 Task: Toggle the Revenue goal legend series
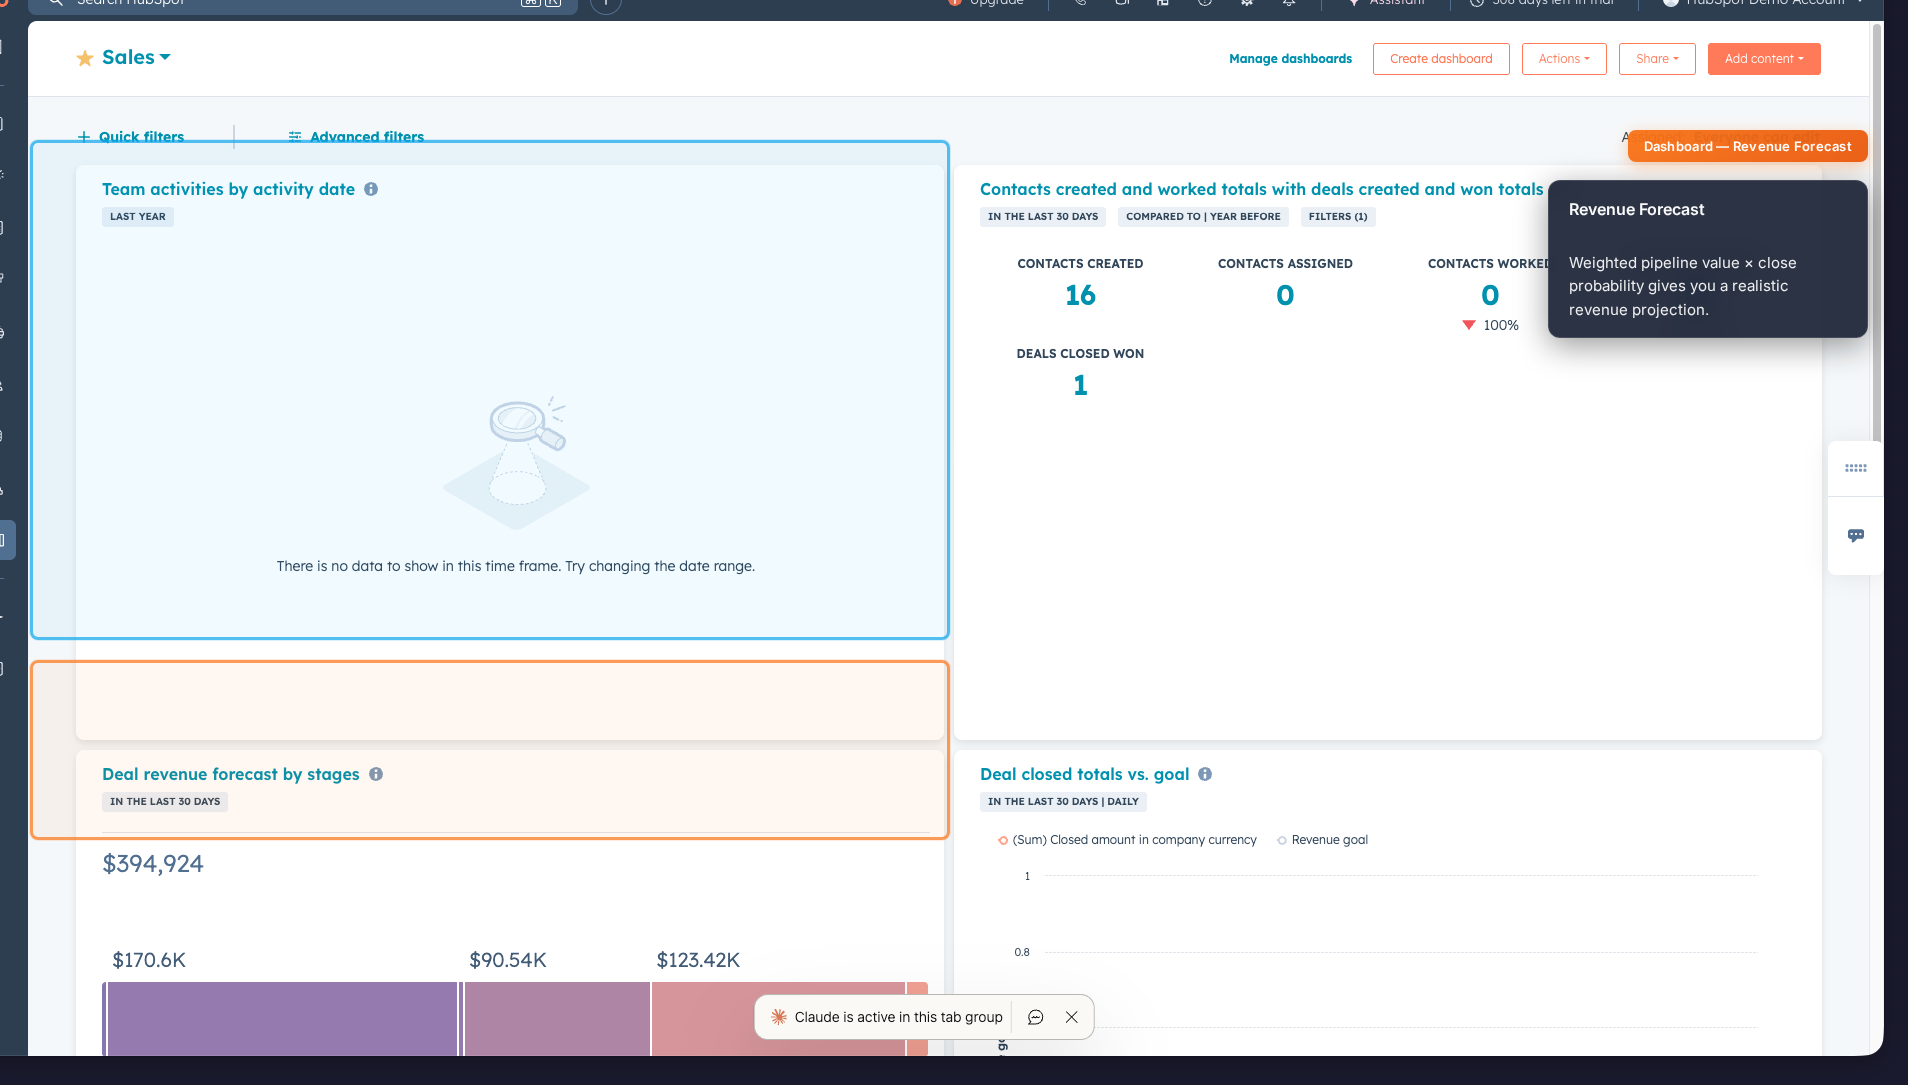click(1322, 840)
